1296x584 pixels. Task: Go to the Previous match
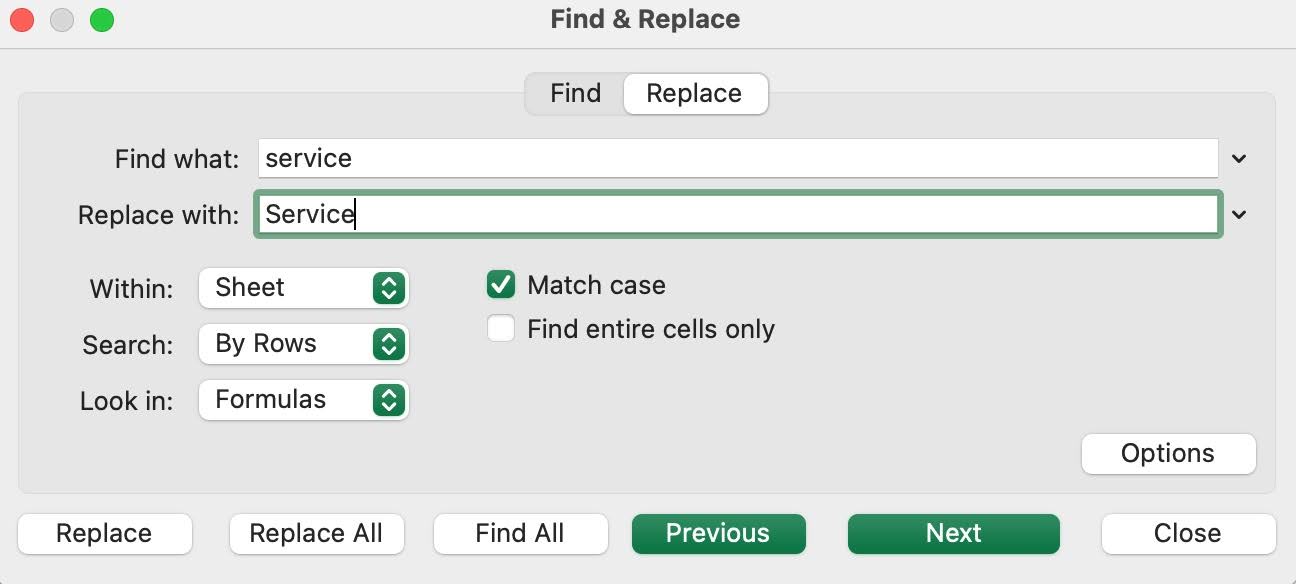pyautogui.click(x=718, y=533)
